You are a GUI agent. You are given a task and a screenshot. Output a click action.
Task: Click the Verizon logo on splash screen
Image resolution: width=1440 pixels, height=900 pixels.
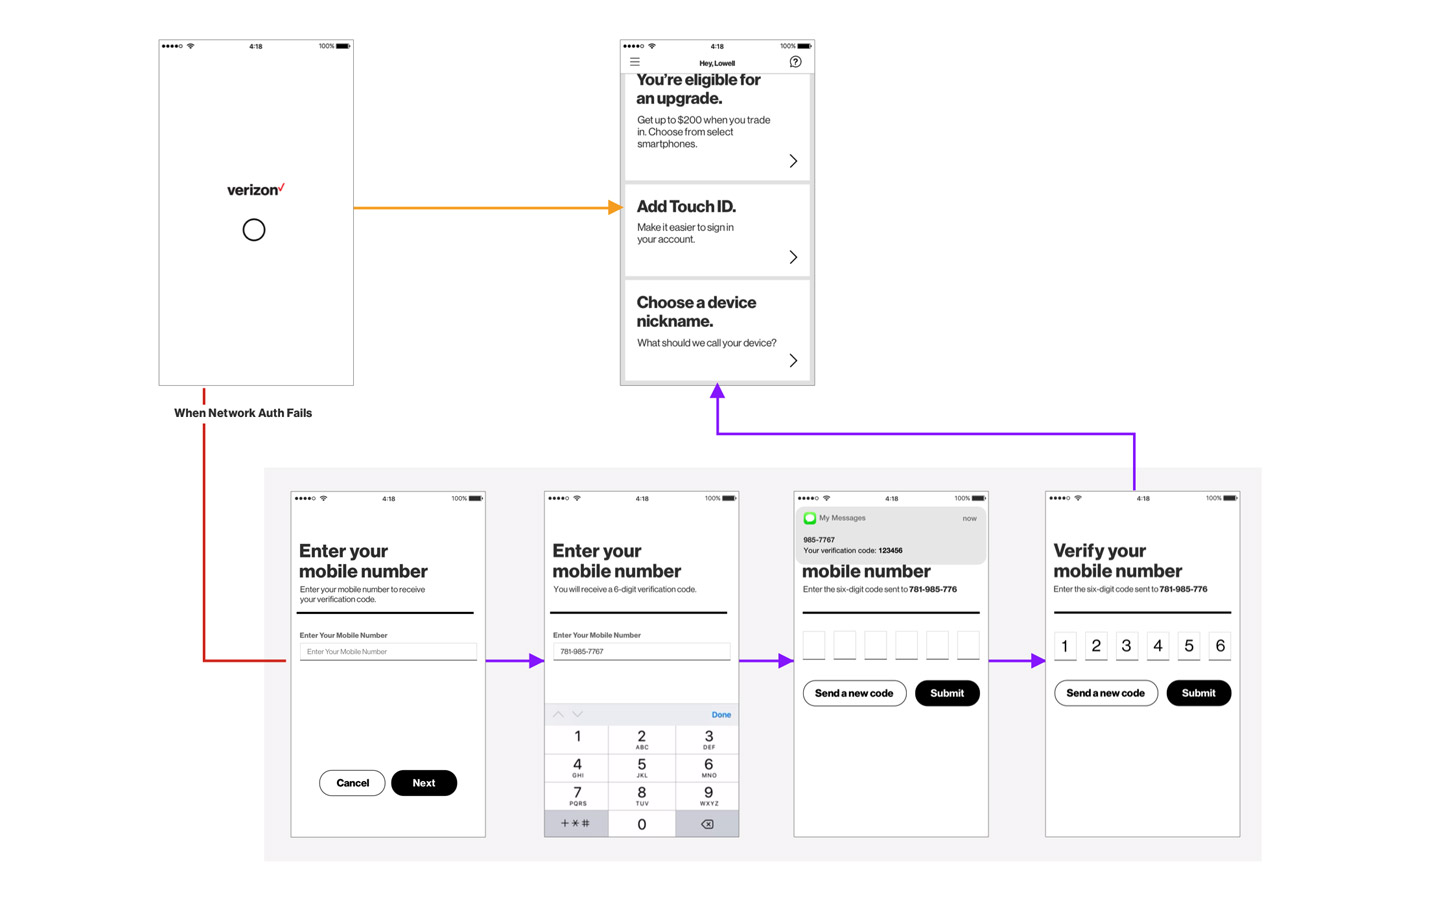(x=256, y=190)
